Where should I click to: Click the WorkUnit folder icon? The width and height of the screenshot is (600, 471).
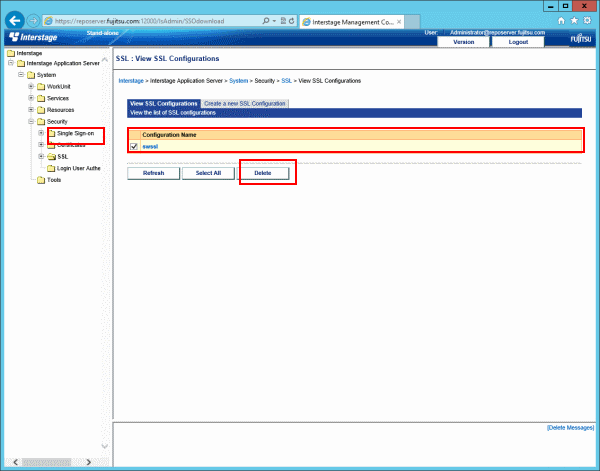(41, 87)
